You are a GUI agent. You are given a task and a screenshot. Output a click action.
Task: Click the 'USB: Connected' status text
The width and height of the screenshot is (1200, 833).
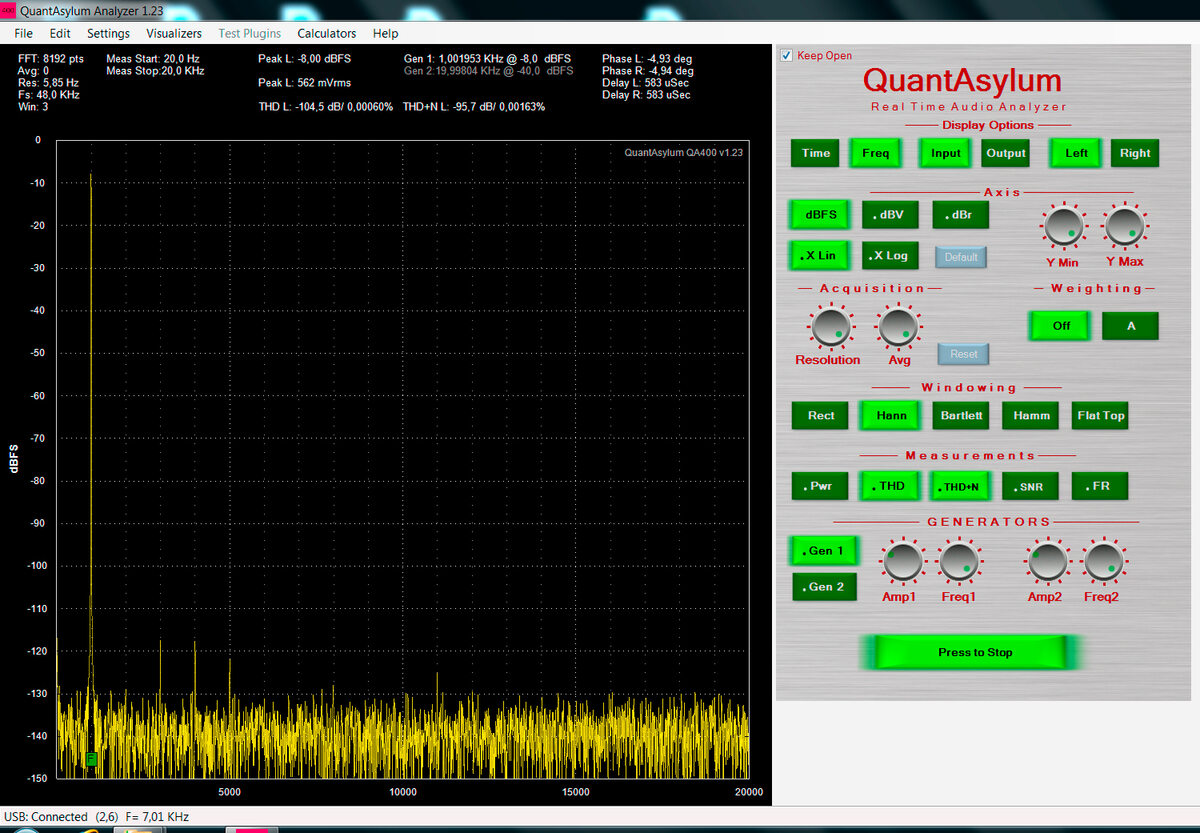46,817
